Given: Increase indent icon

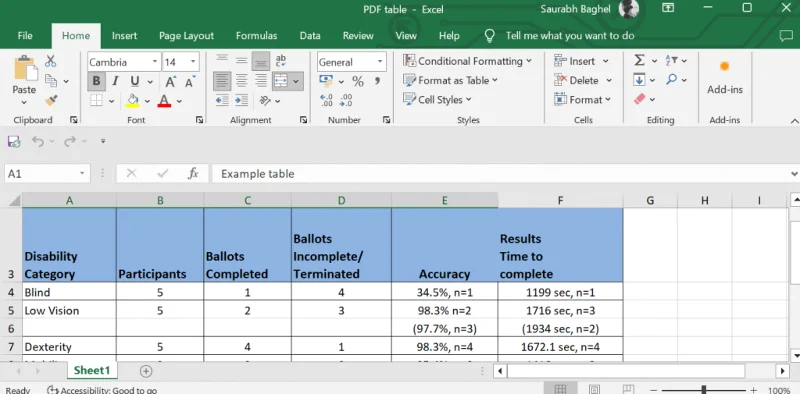Looking at the screenshot, I should coord(241,101).
